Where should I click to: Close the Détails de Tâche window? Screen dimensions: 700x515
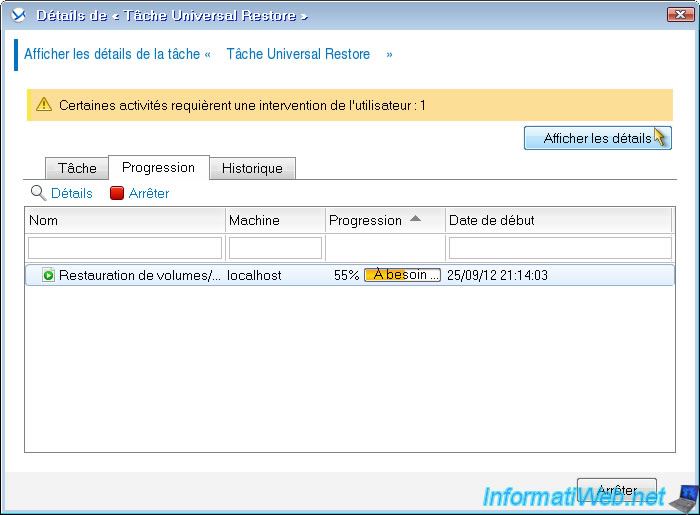point(680,14)
